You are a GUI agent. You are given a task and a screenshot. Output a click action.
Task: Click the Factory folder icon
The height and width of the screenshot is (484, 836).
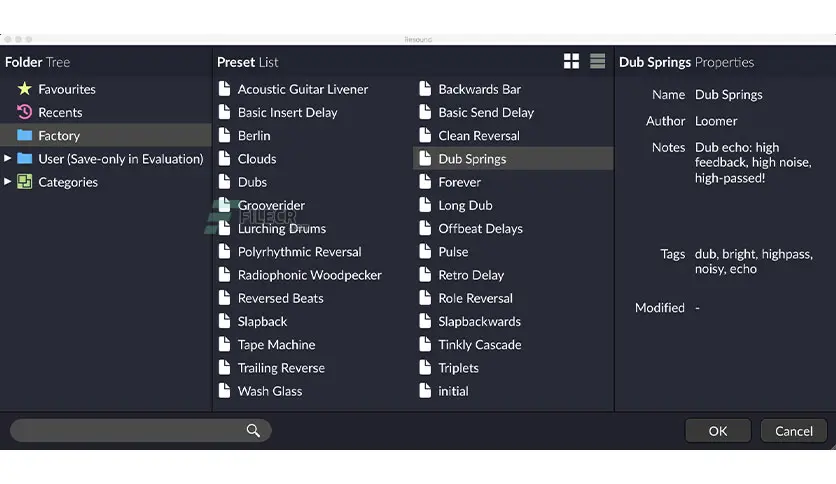pos(25,135)
